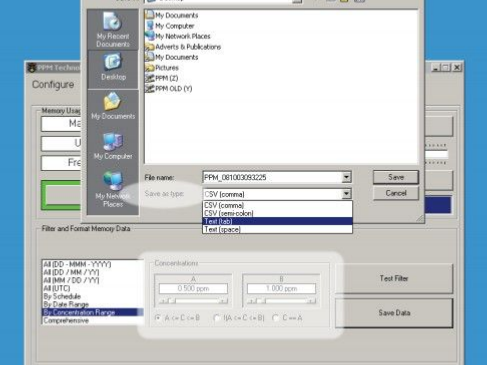Screen dimensions: 487x366
Task: Expand the File name dropdown arrow
Action: pyautogui.click(x=346, y=177)
